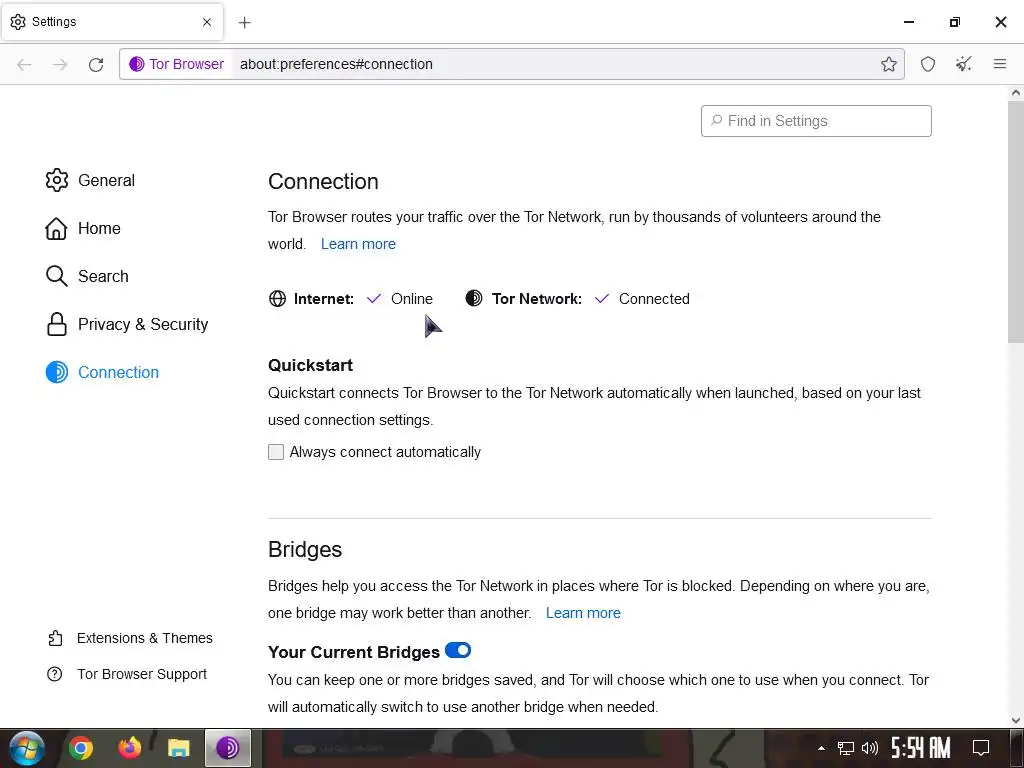1024x768 pixels.
Task: Click the Support question mark icon
Action: [55, 674]
